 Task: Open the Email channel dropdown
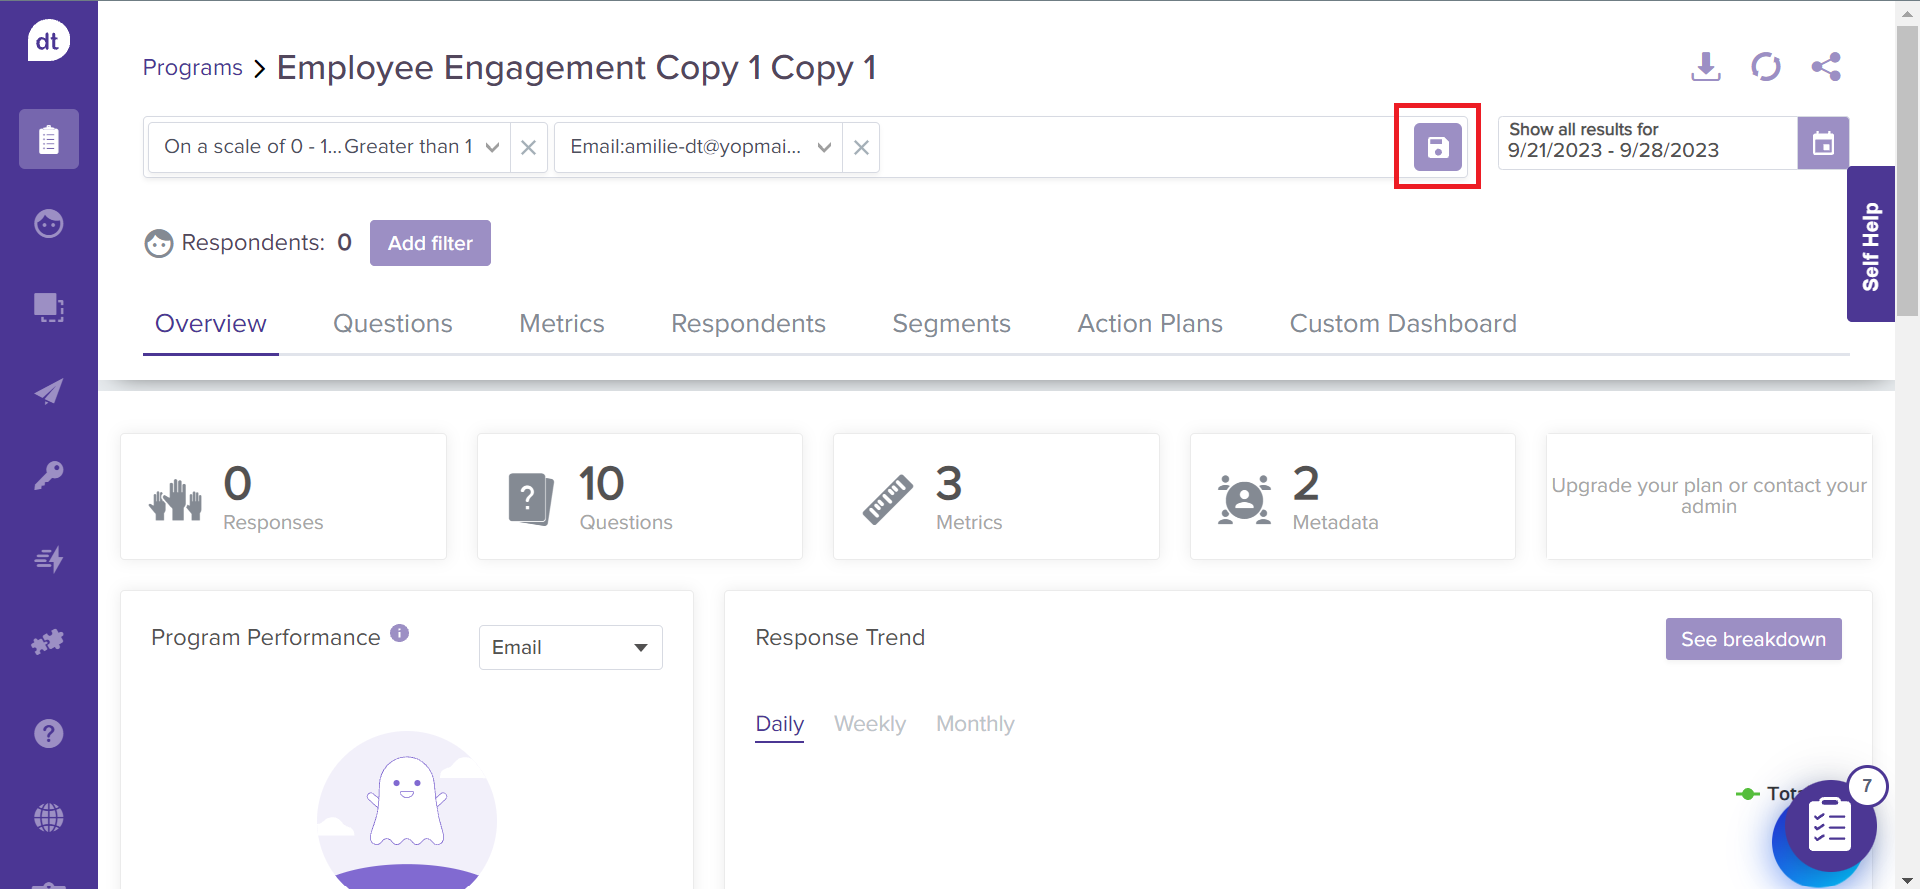click(x=570, y=648)
